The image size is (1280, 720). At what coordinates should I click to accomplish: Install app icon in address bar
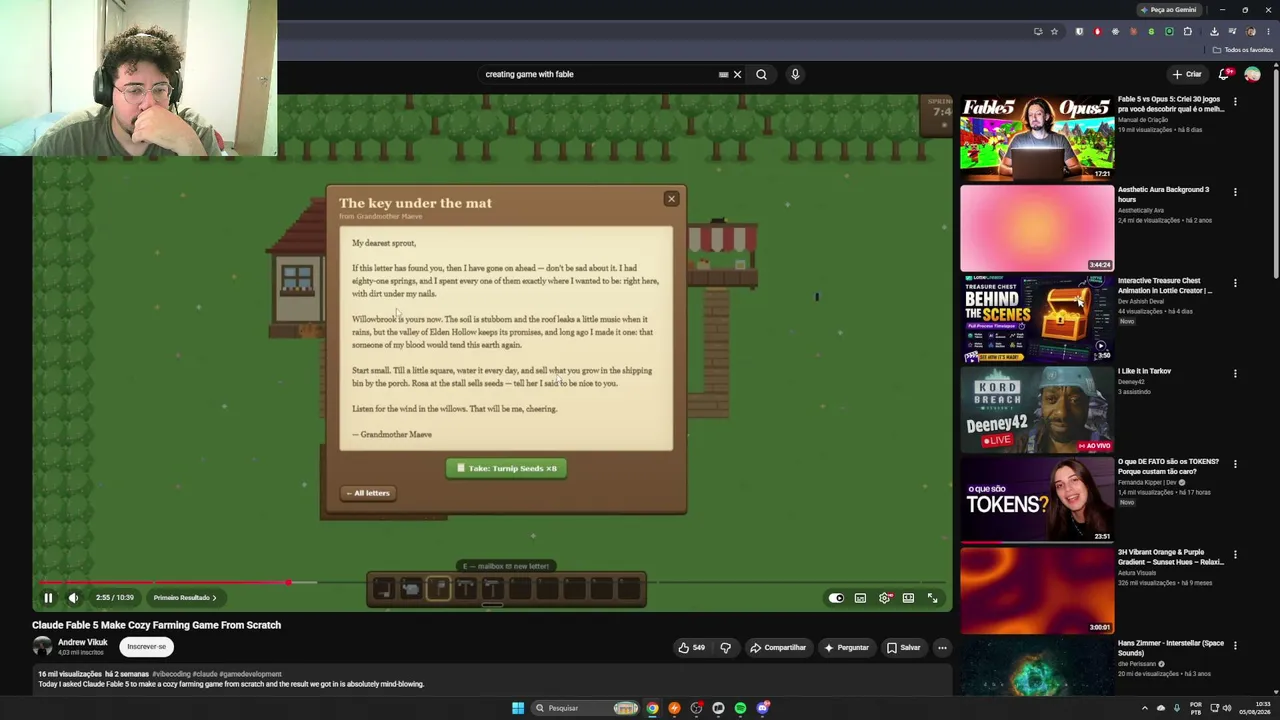click(x=1038, y=32)
